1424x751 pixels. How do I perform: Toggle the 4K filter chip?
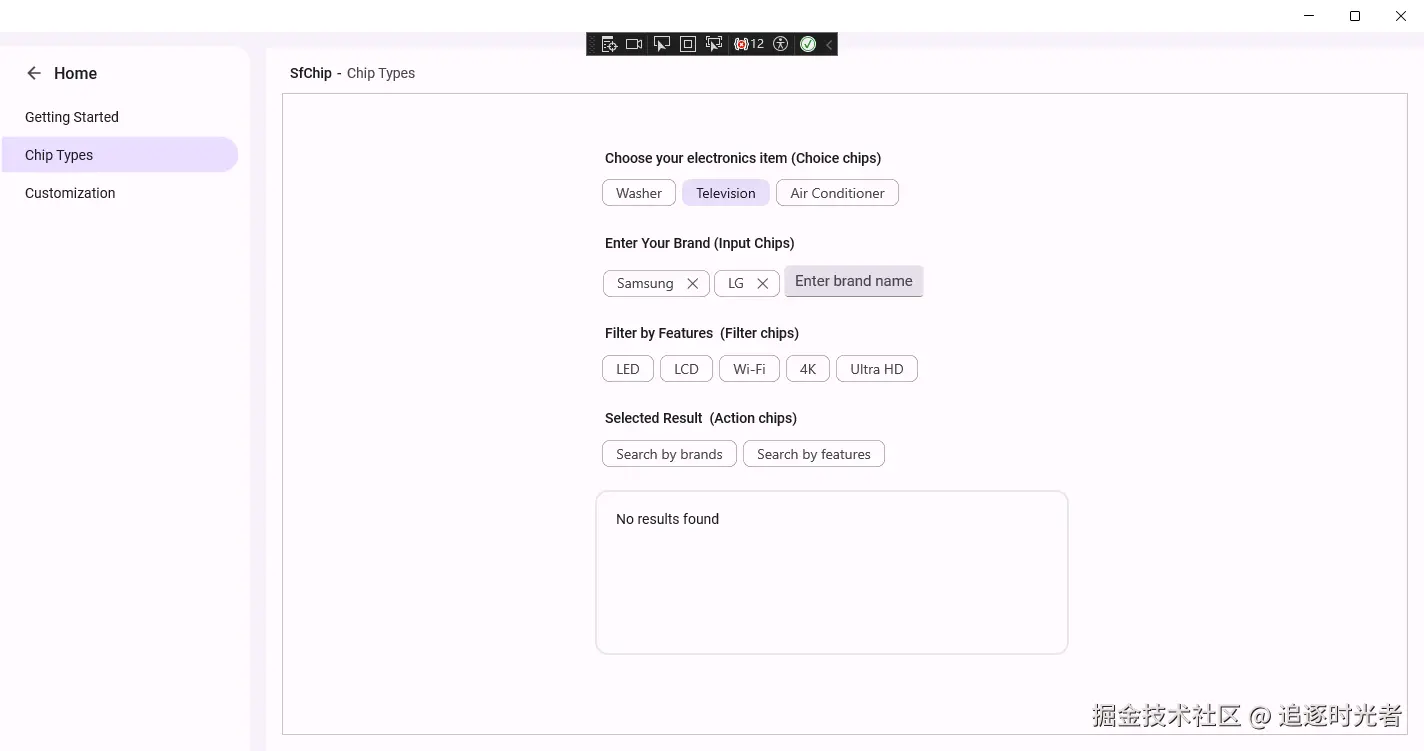tap(808, 369)
